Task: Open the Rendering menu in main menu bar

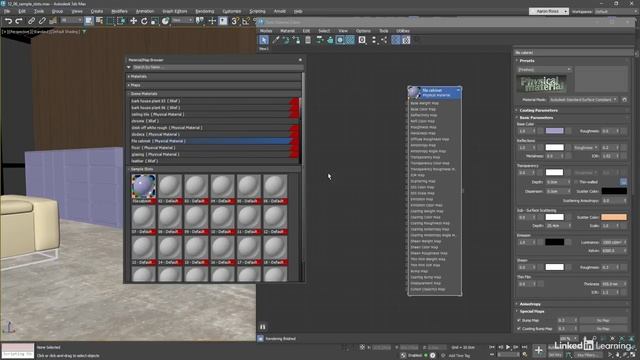Action: 204,11
